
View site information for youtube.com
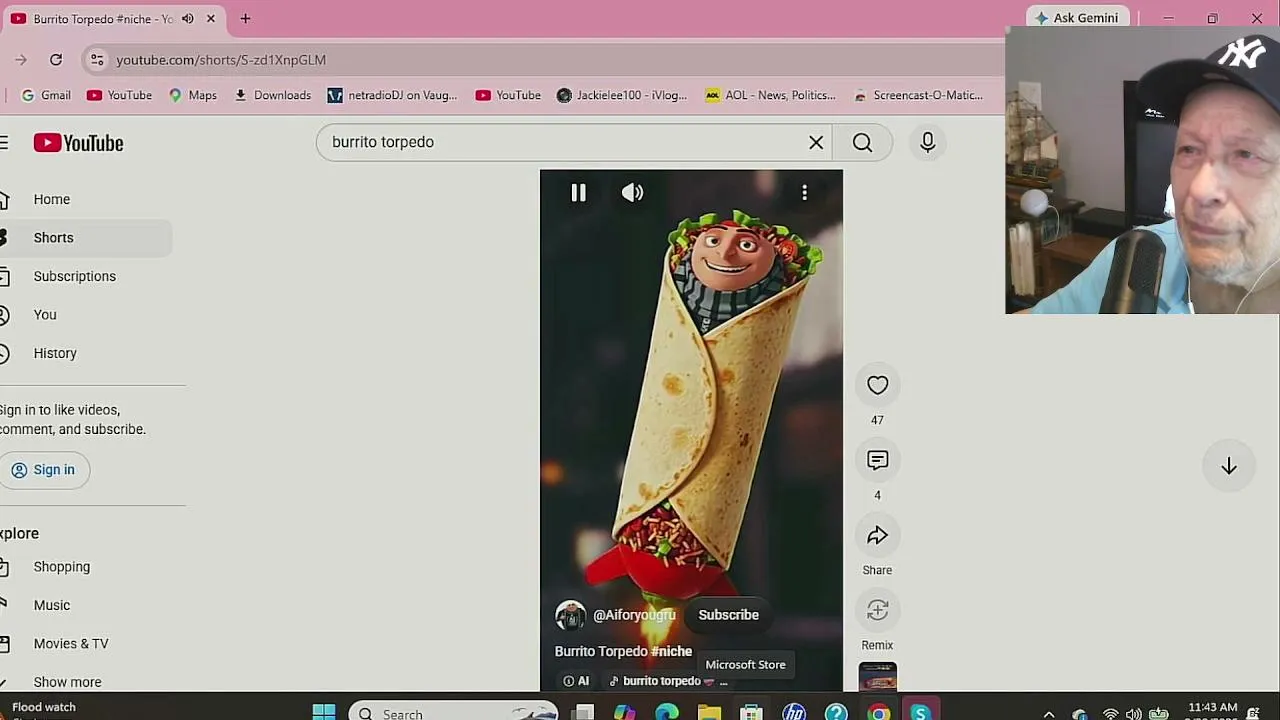(97, 60)
